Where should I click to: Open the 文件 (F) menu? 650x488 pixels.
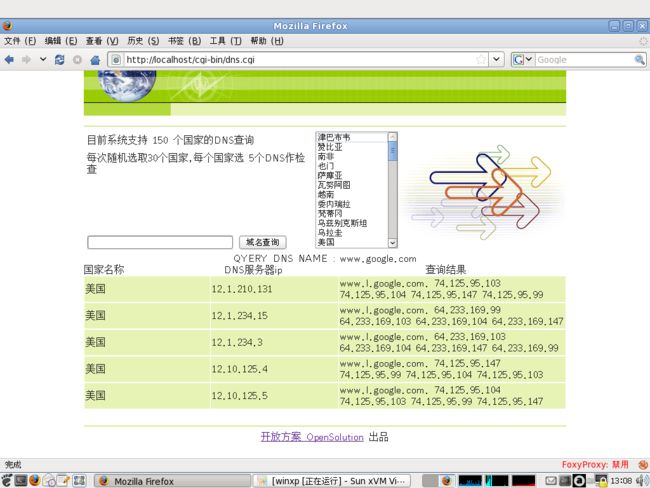(20, 41)
